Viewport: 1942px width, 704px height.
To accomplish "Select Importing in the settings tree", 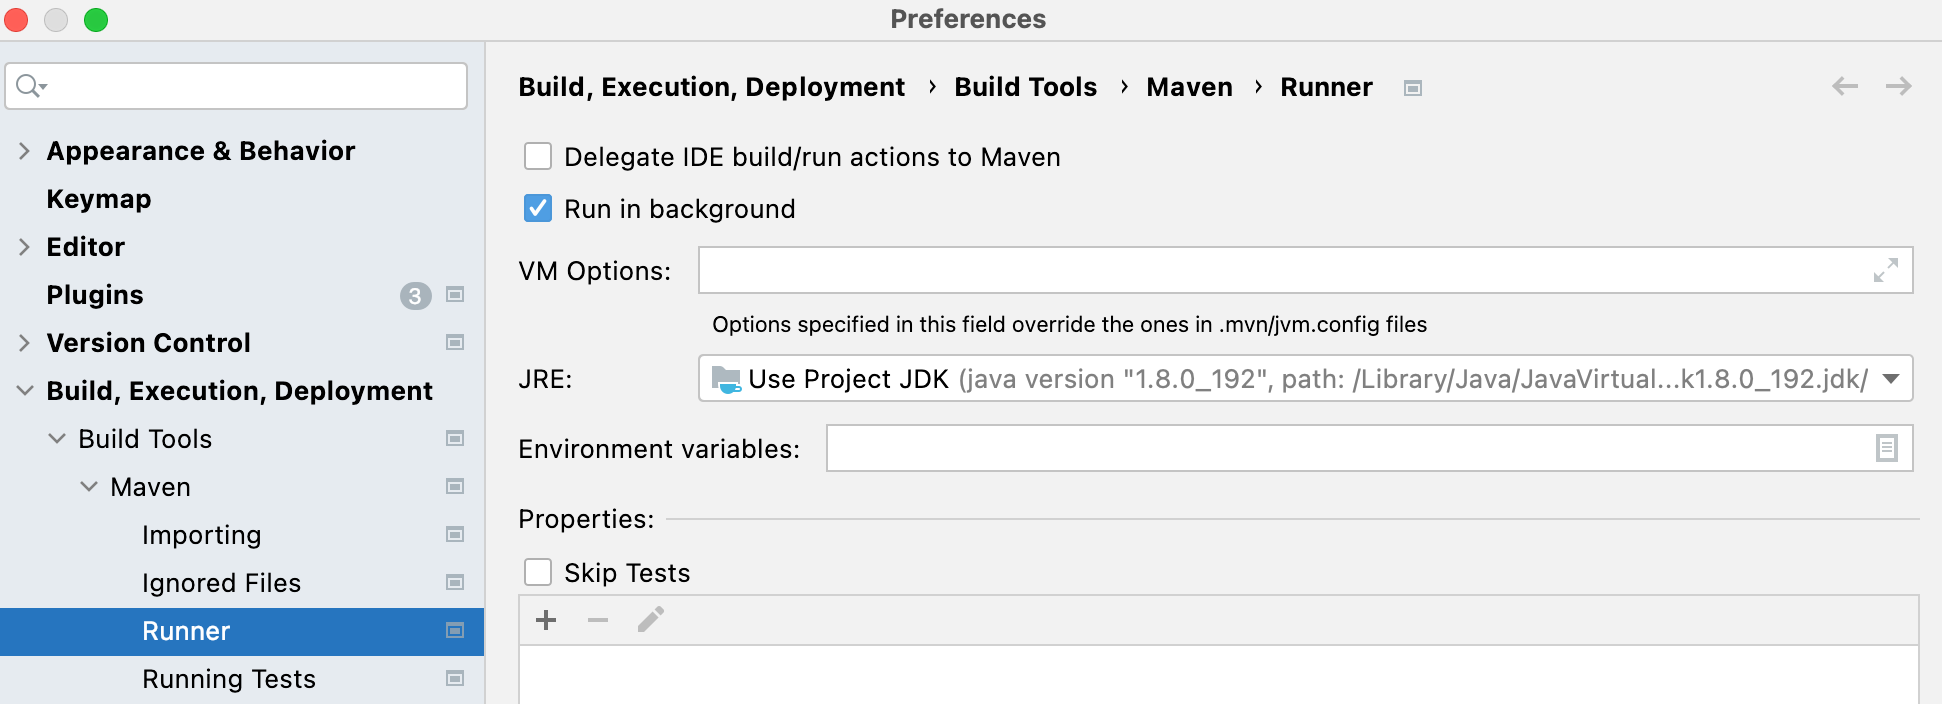I will 201,535.
